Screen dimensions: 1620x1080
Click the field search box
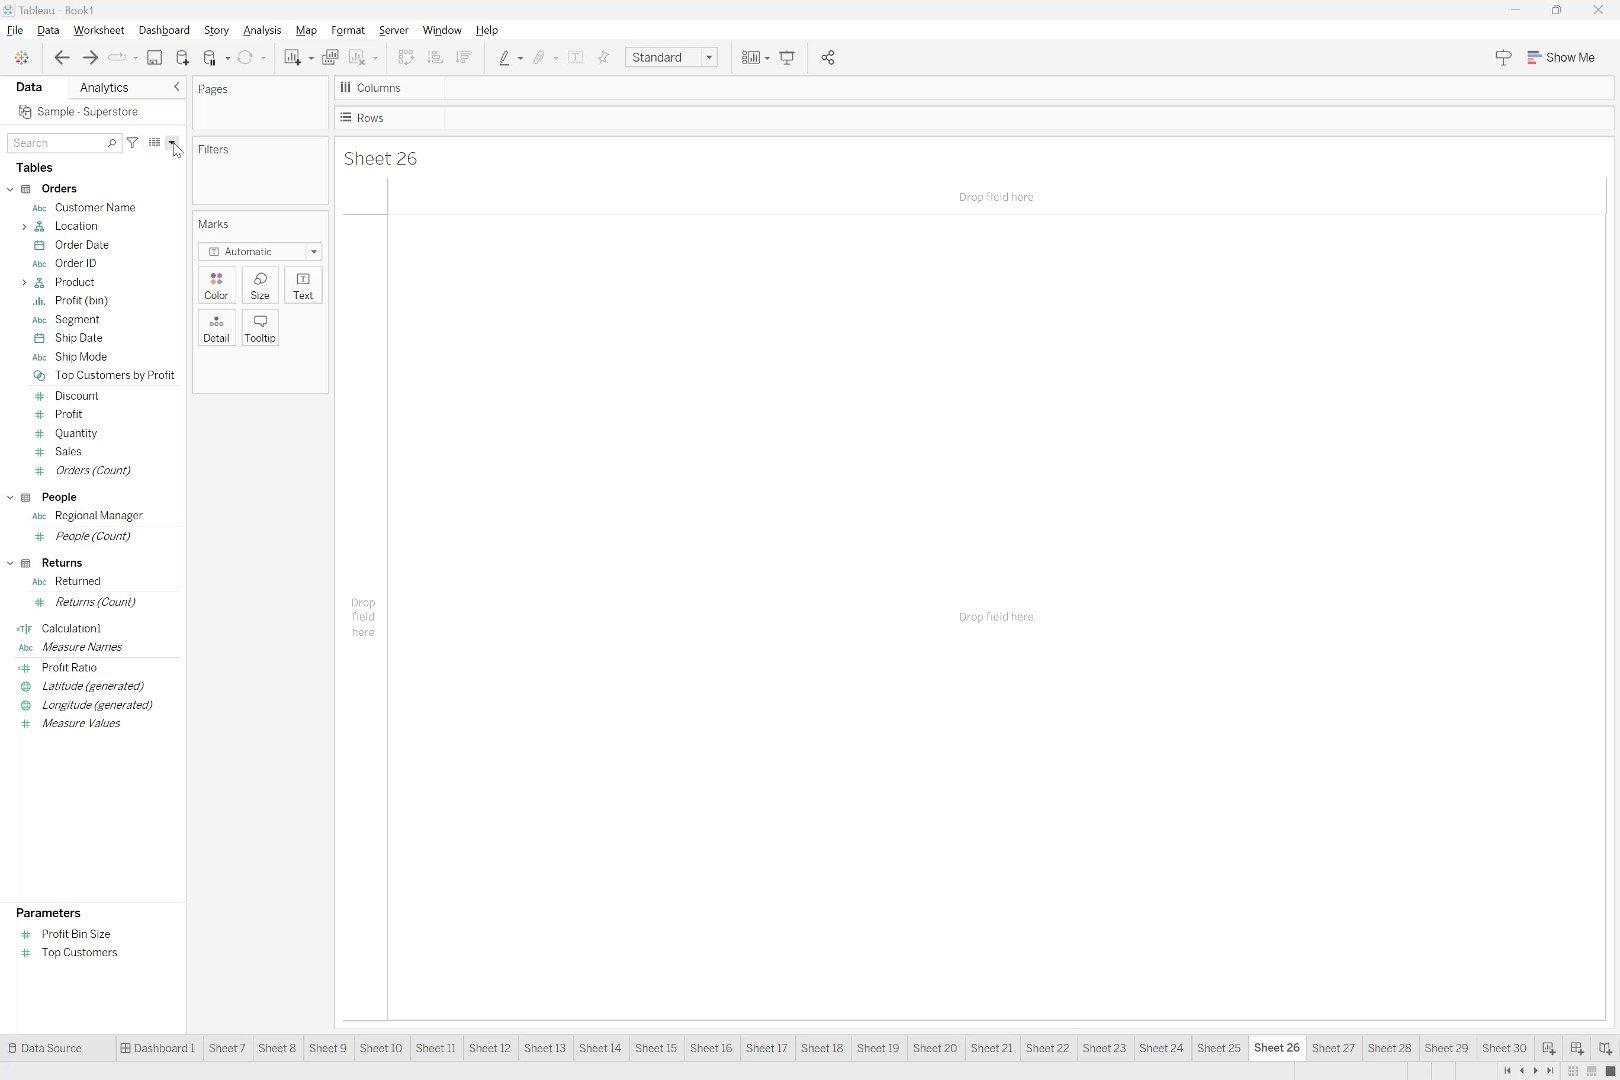point(60,142)
